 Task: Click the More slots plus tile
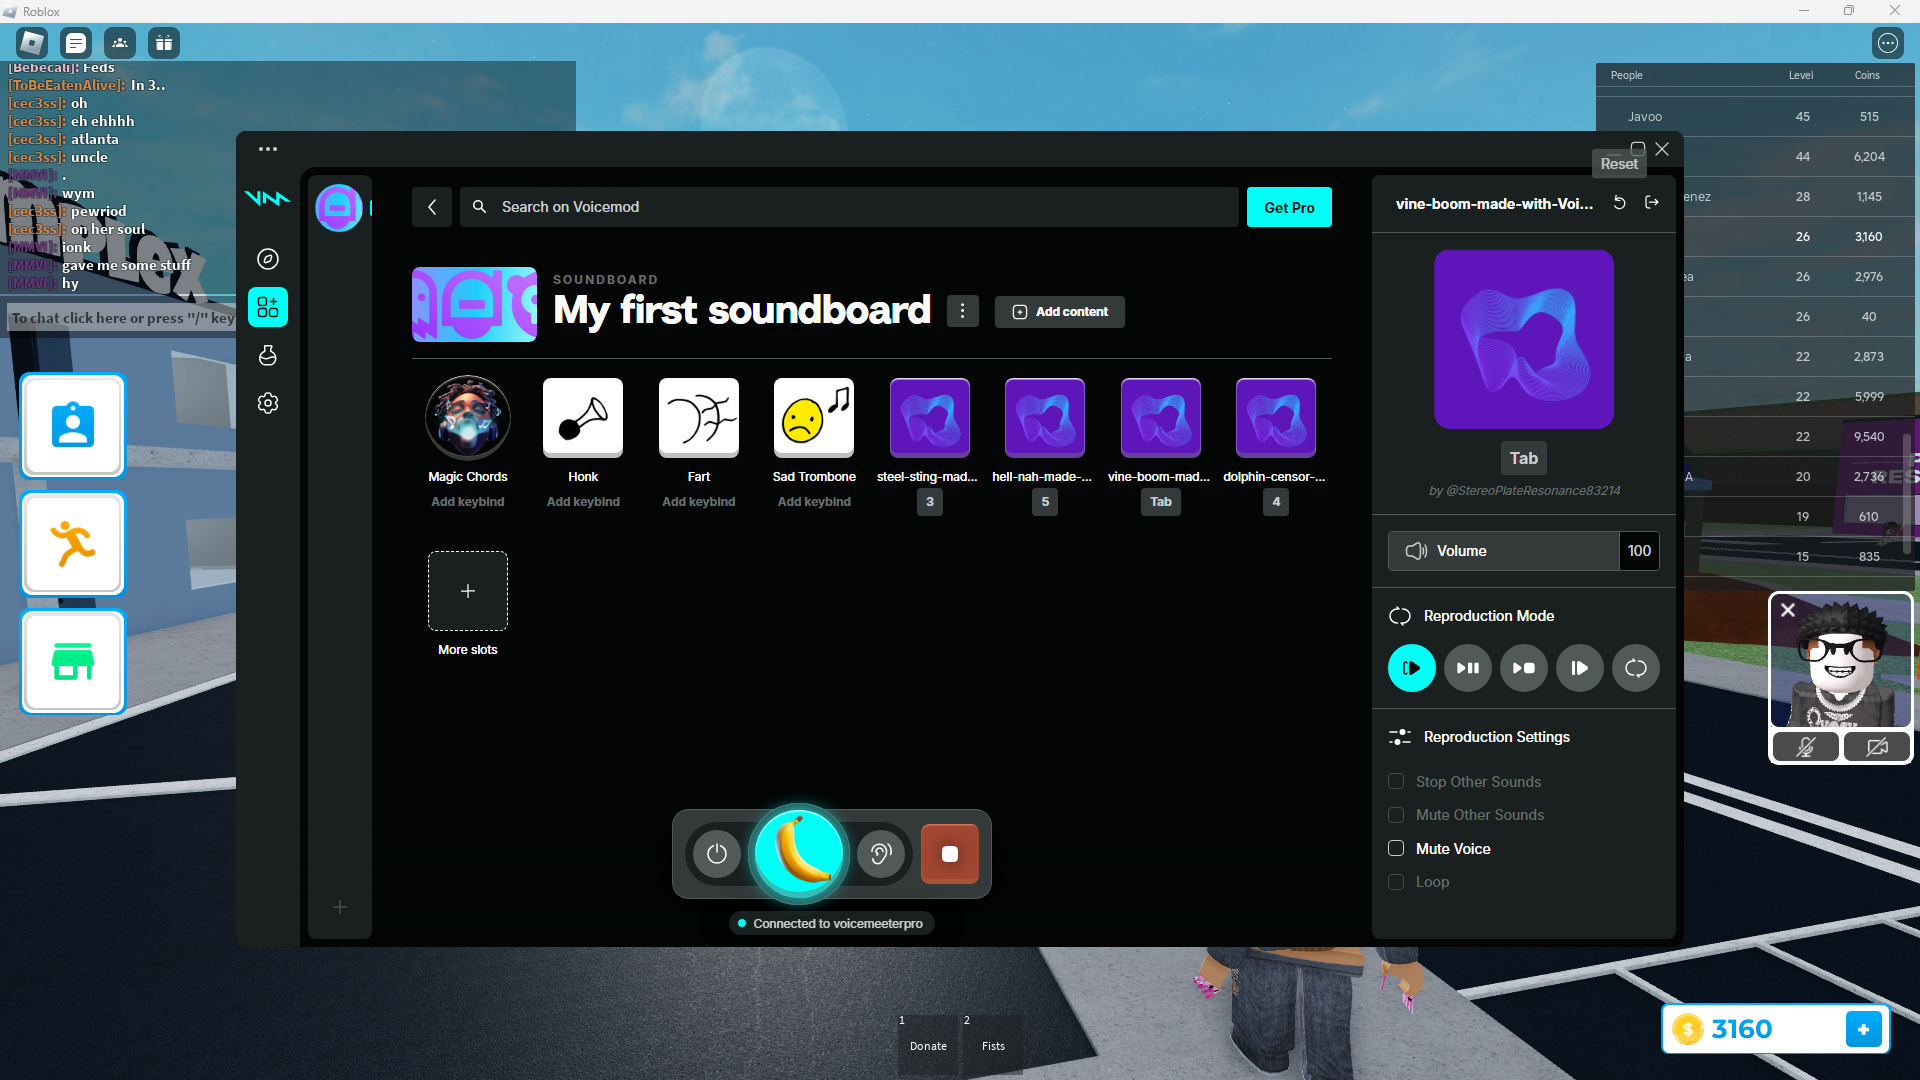pyautogui.click(x=468, y=591)
